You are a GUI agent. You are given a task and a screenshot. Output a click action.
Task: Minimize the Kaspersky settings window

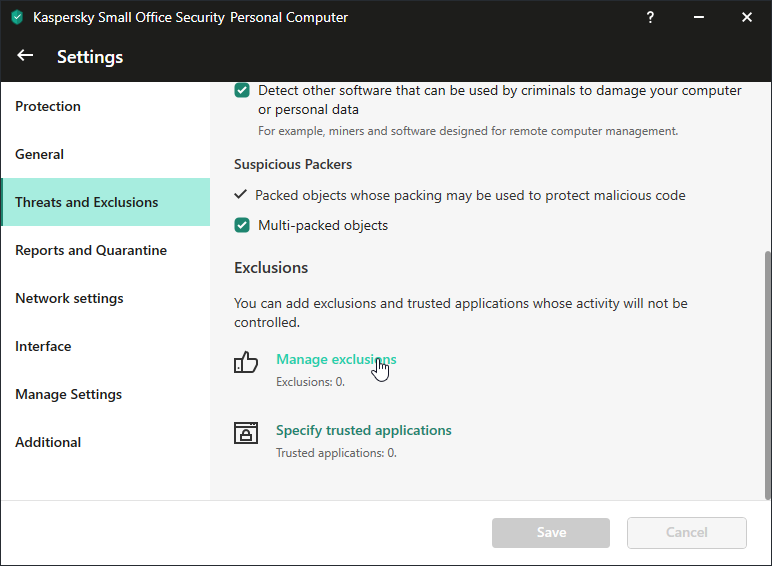pyautogui.click(x=699, y=17)
